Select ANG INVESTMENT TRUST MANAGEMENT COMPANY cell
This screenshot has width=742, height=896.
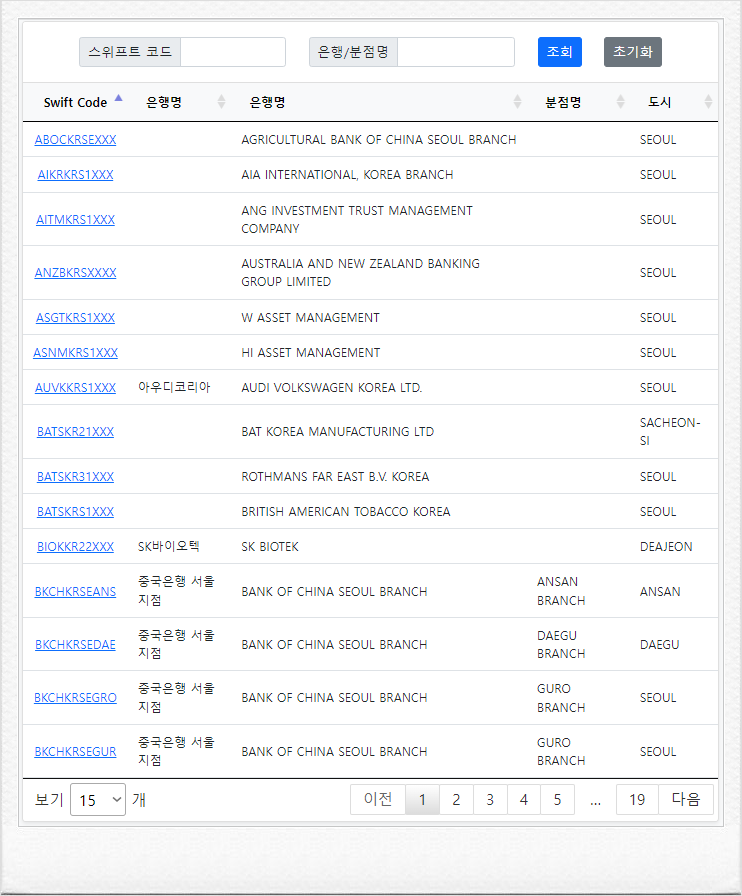(357, 219)
